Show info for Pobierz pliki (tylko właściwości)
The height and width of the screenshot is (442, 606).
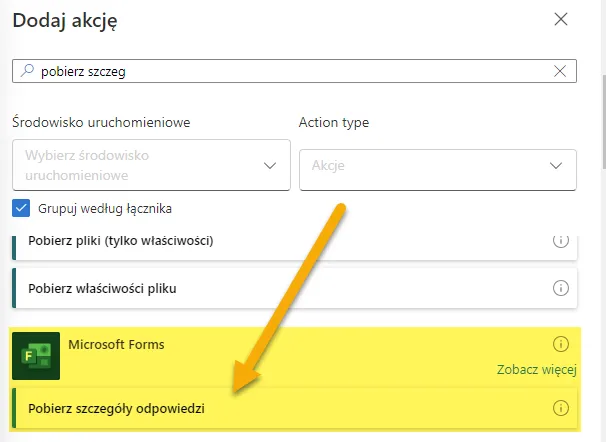(x=560, y=241)
